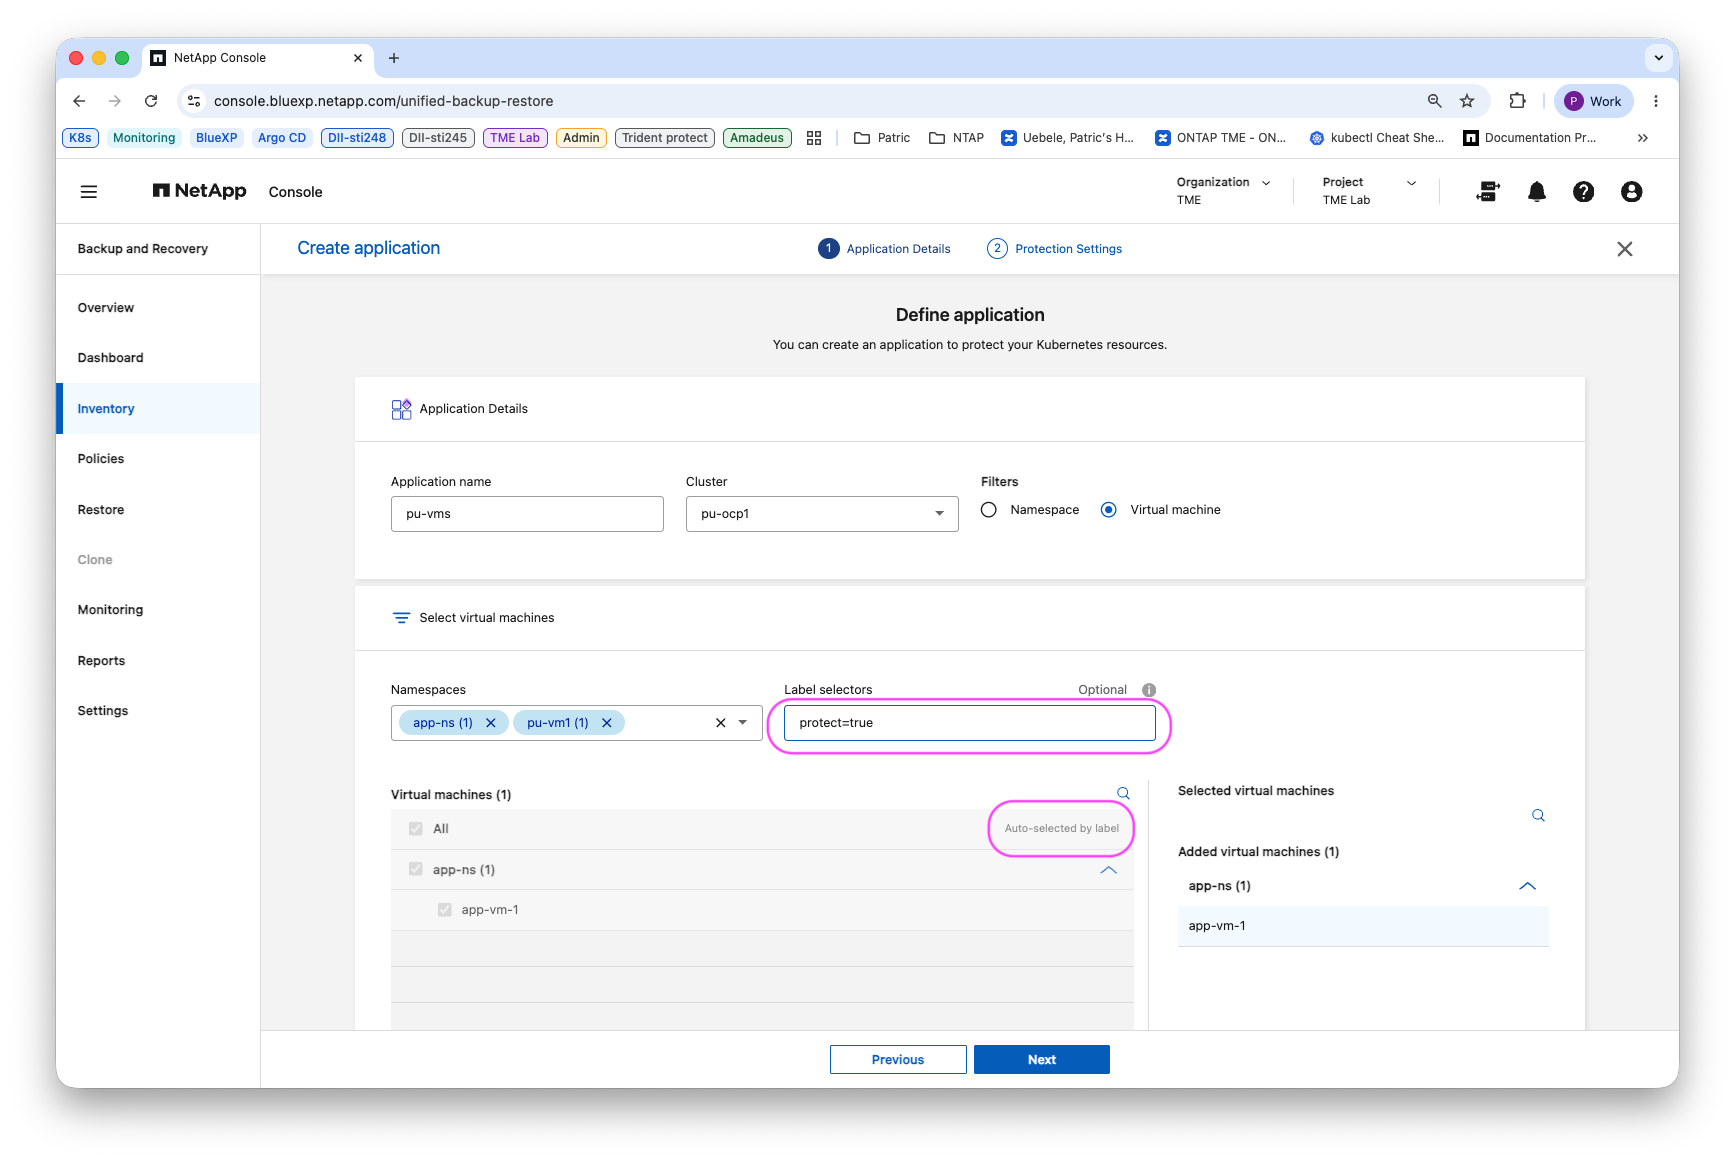The image size is (1735, 1162).
Task: Click the Previous button
Action: pos(898,1060)
